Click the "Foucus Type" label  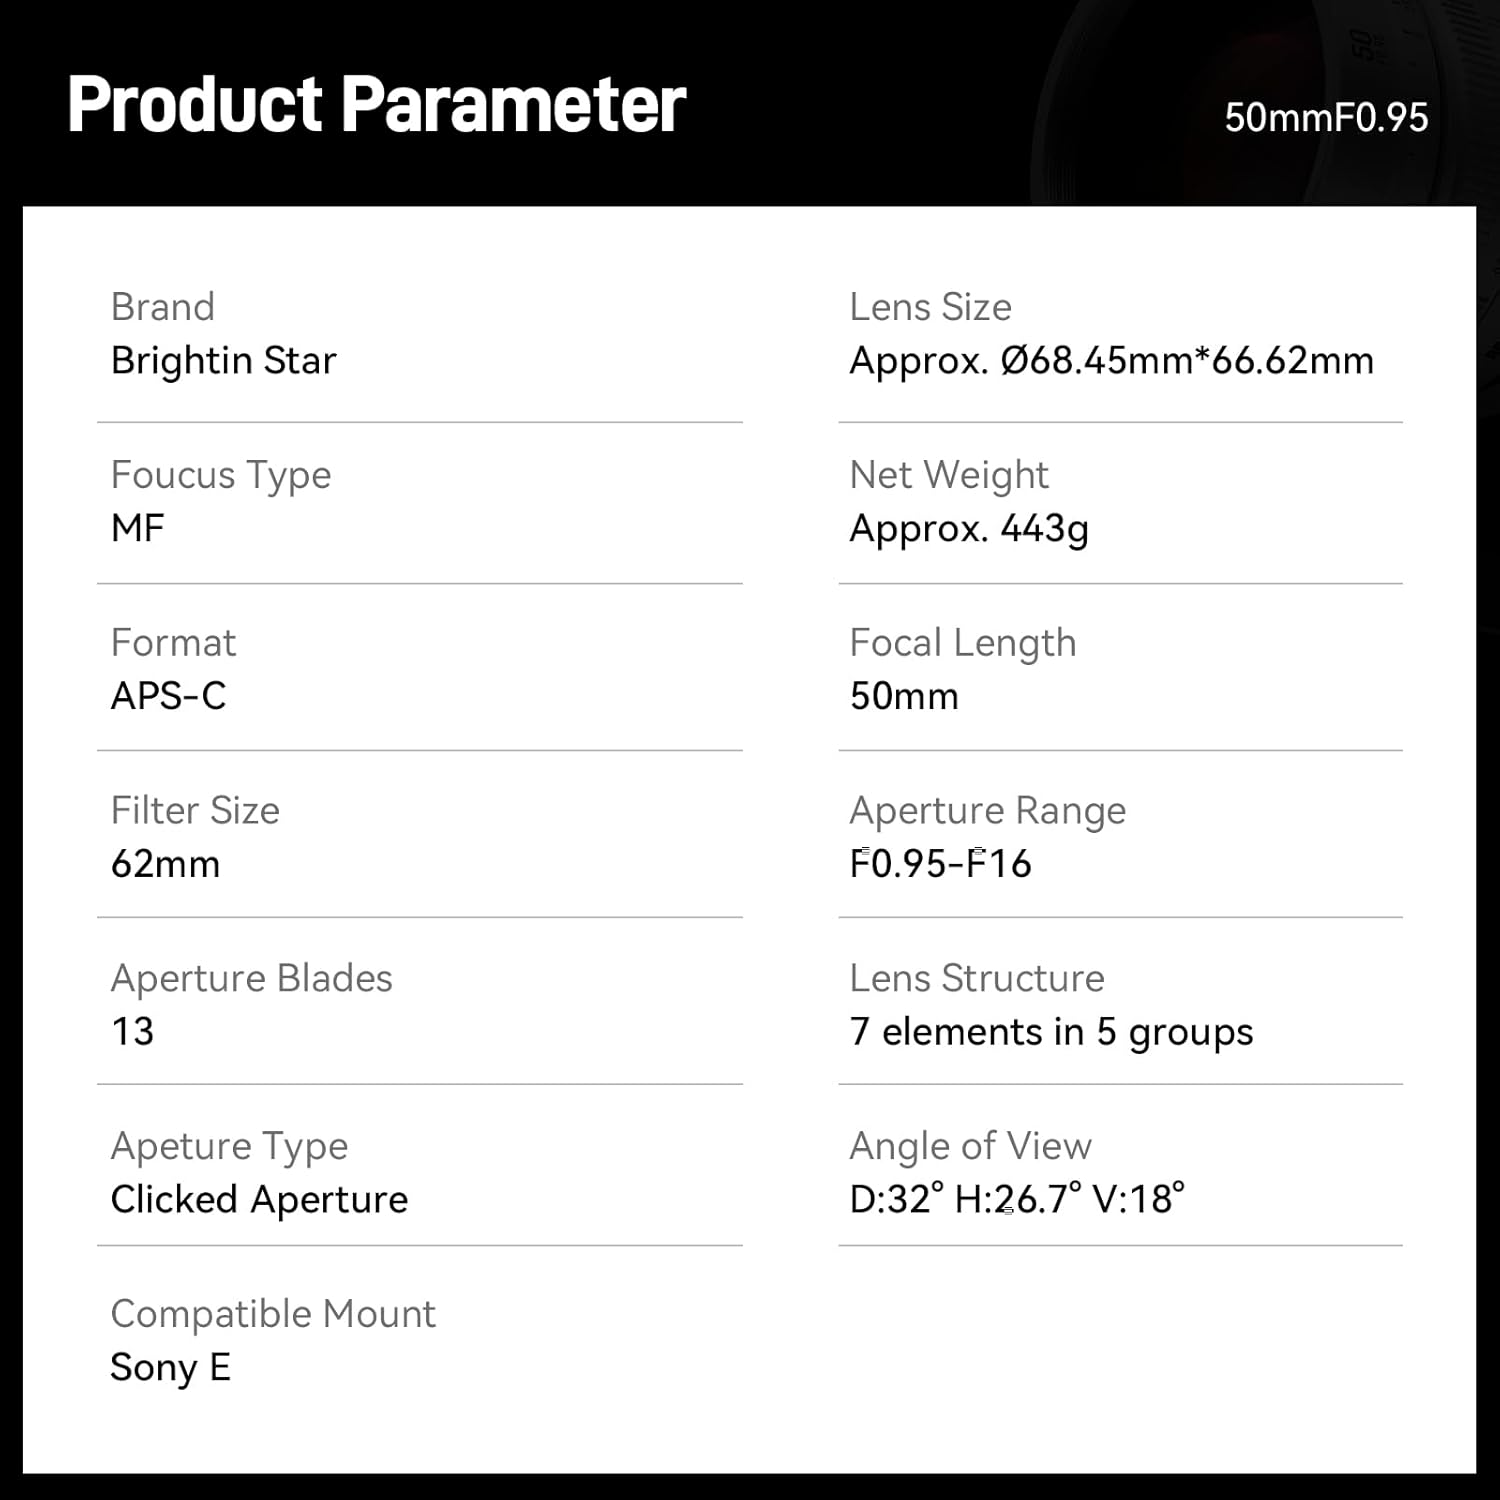[221, 475]
